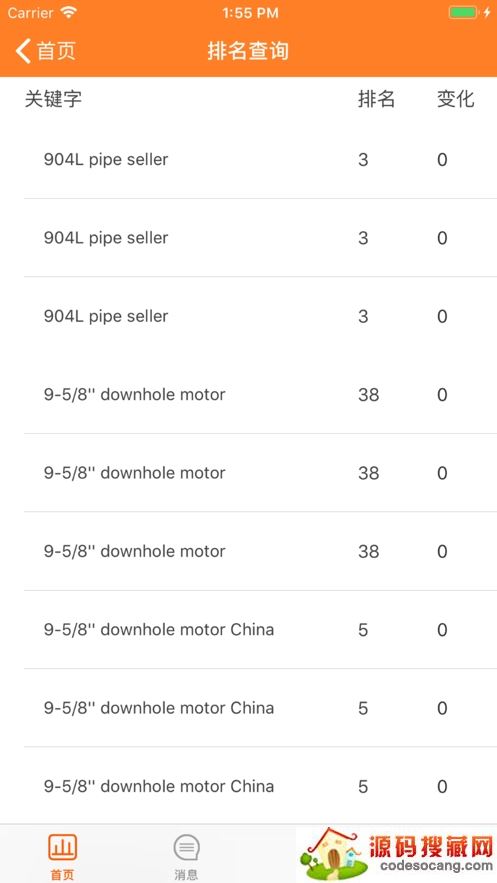Select the 首页 tab label
The width and height of the screenshot is (497, 883).
[x=62, y=874]
